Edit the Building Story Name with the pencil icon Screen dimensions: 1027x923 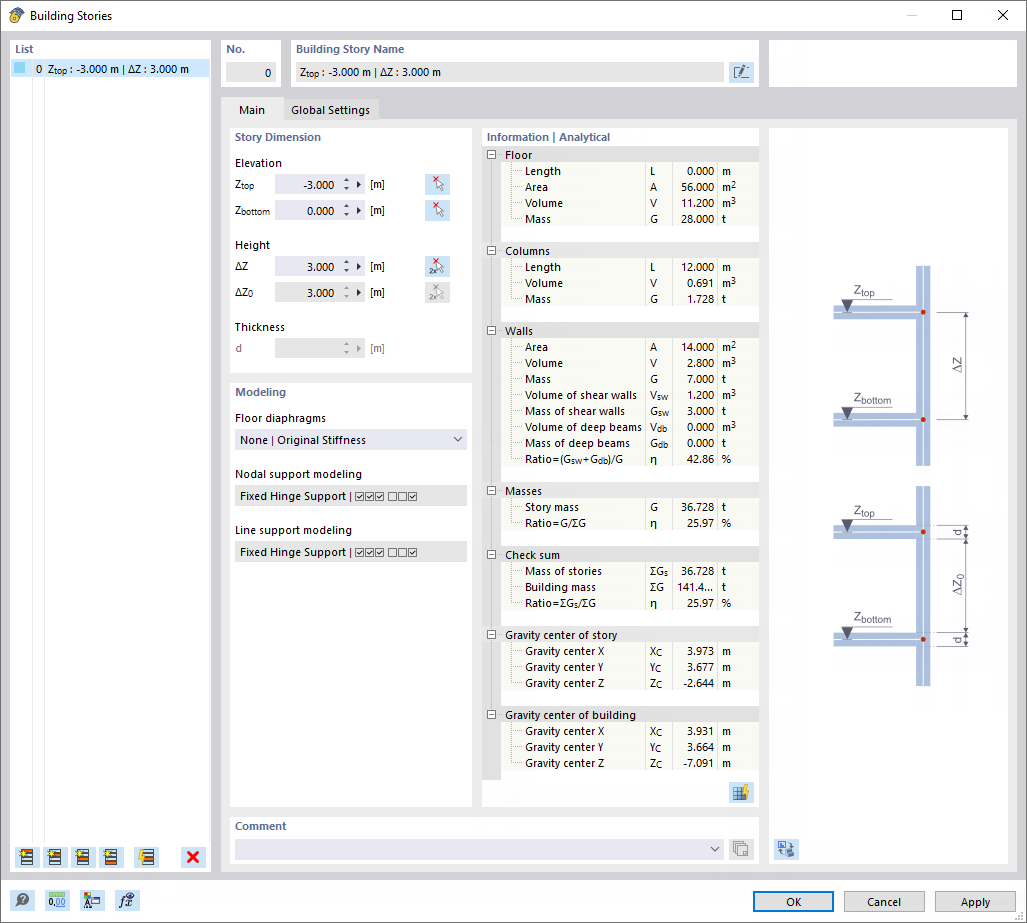(x=741, y=71)
